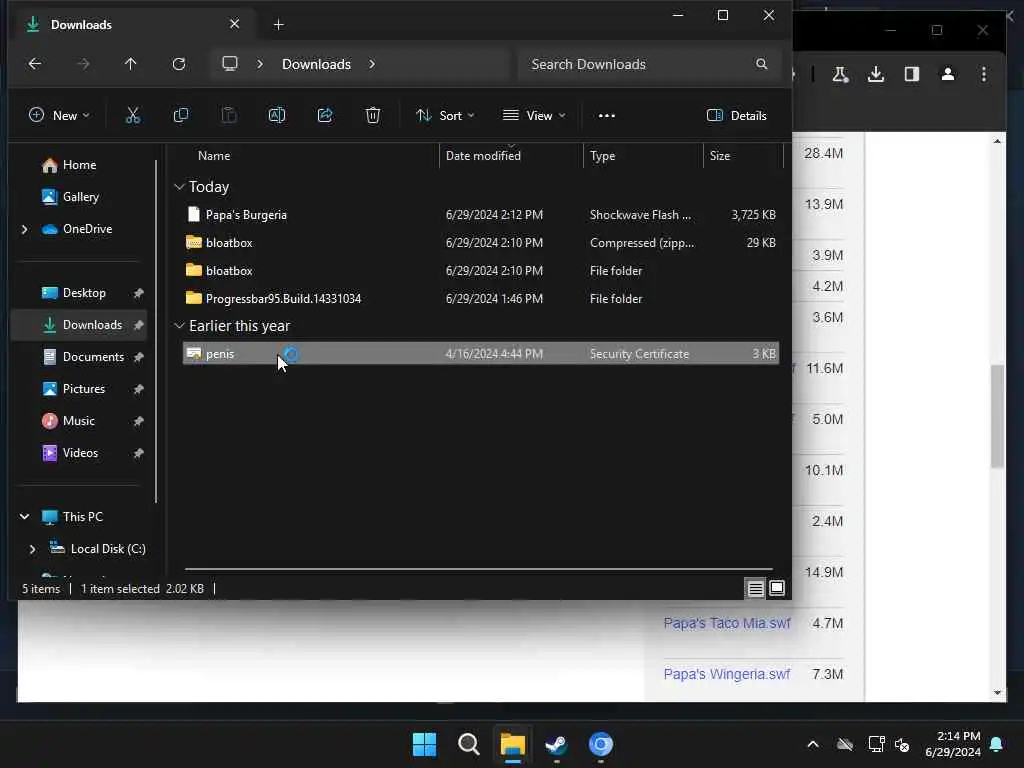Click the Downloads segment in address bar

(316, 64)
